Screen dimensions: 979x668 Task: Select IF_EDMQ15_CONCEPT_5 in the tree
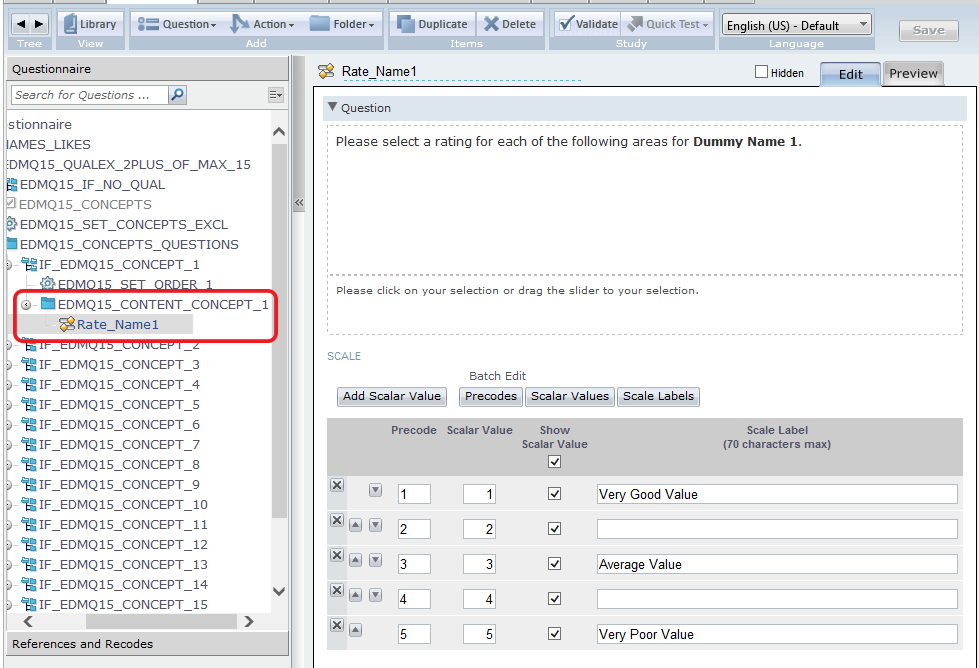119,405
